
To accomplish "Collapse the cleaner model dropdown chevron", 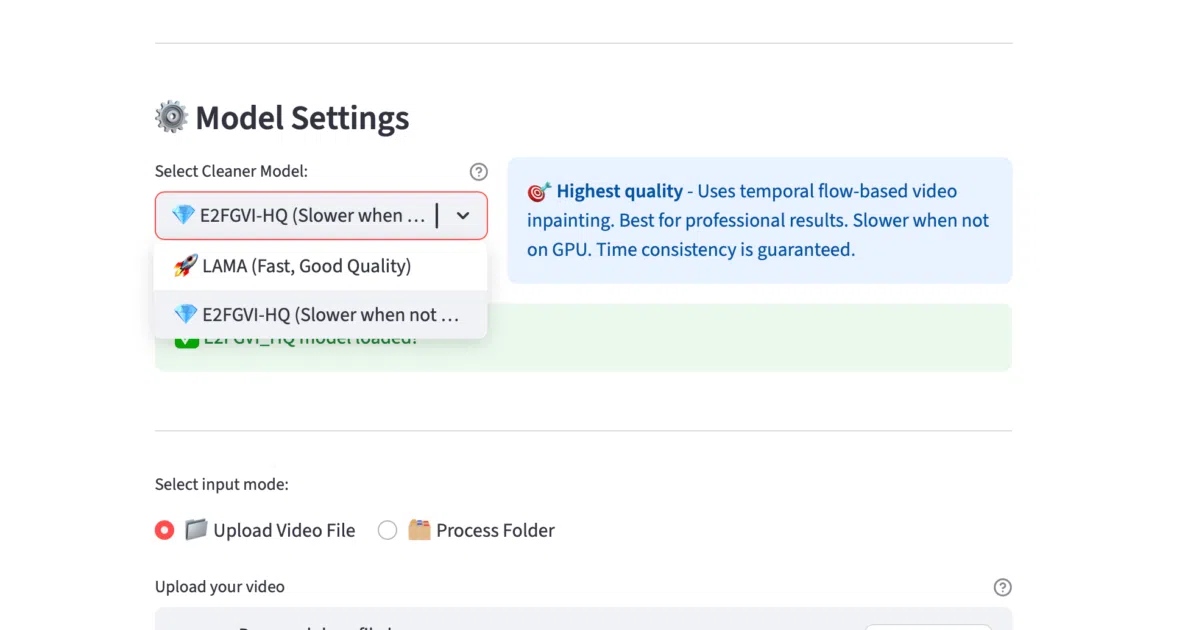I will tap(463, 215).
